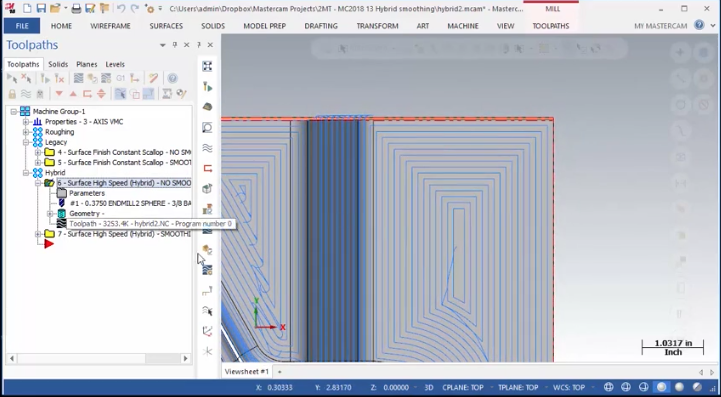
Task: Click CPLANE: TOP in status bar
Action: pos(463,387)
